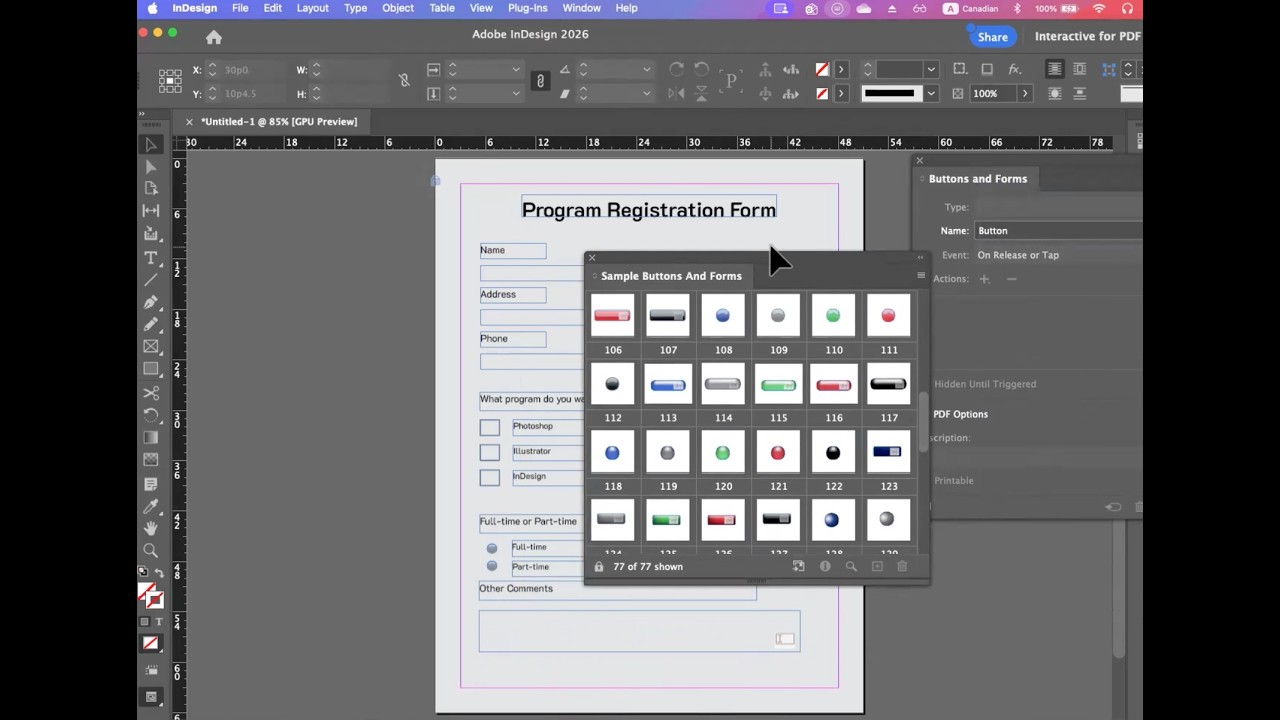This screenshot has width=1280, height=720.
Task: Click the Name field in Buttons and Forms
Action: 1060,230
